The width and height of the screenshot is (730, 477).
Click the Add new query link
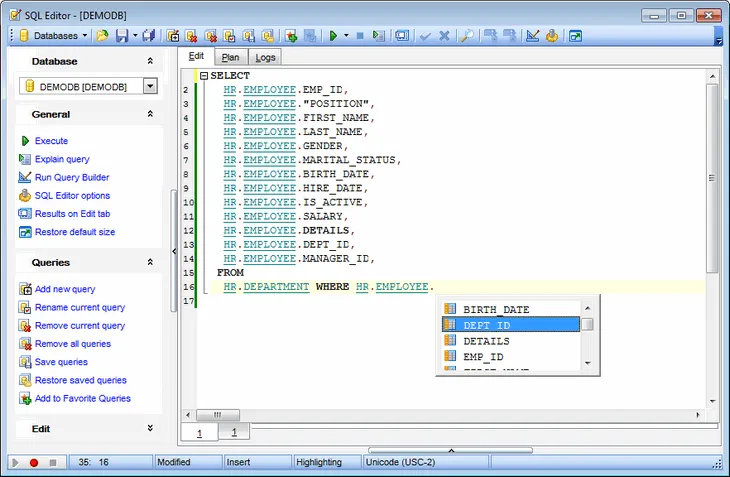pyautogui.click(x=65, y=289)
